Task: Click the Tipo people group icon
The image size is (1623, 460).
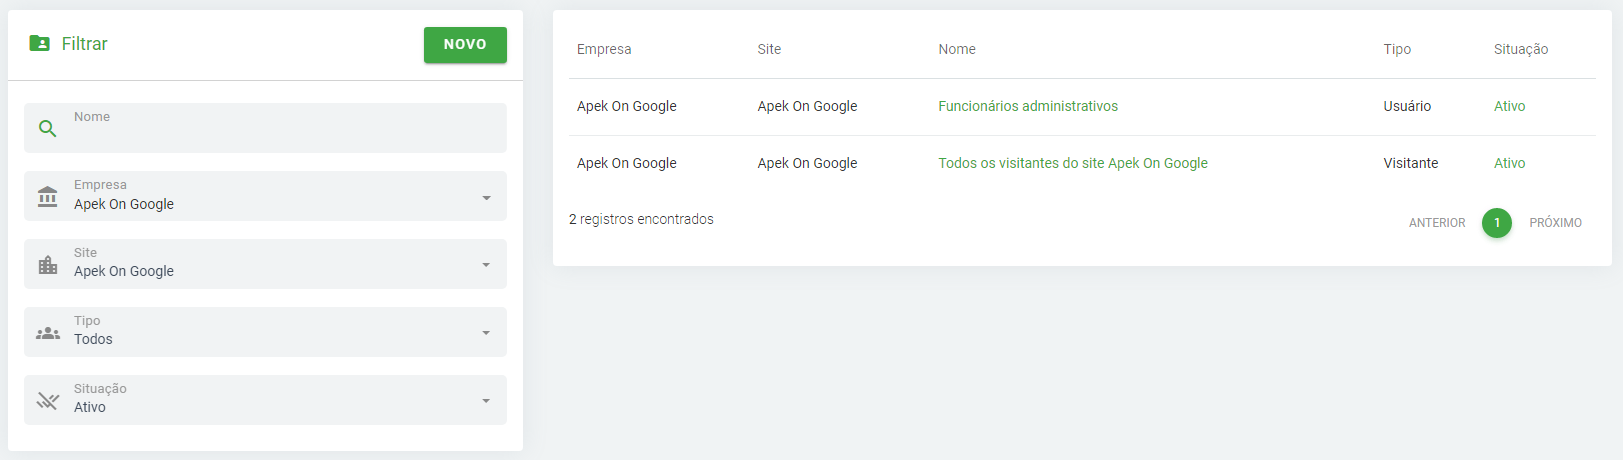Action: (x=47, y=332)
